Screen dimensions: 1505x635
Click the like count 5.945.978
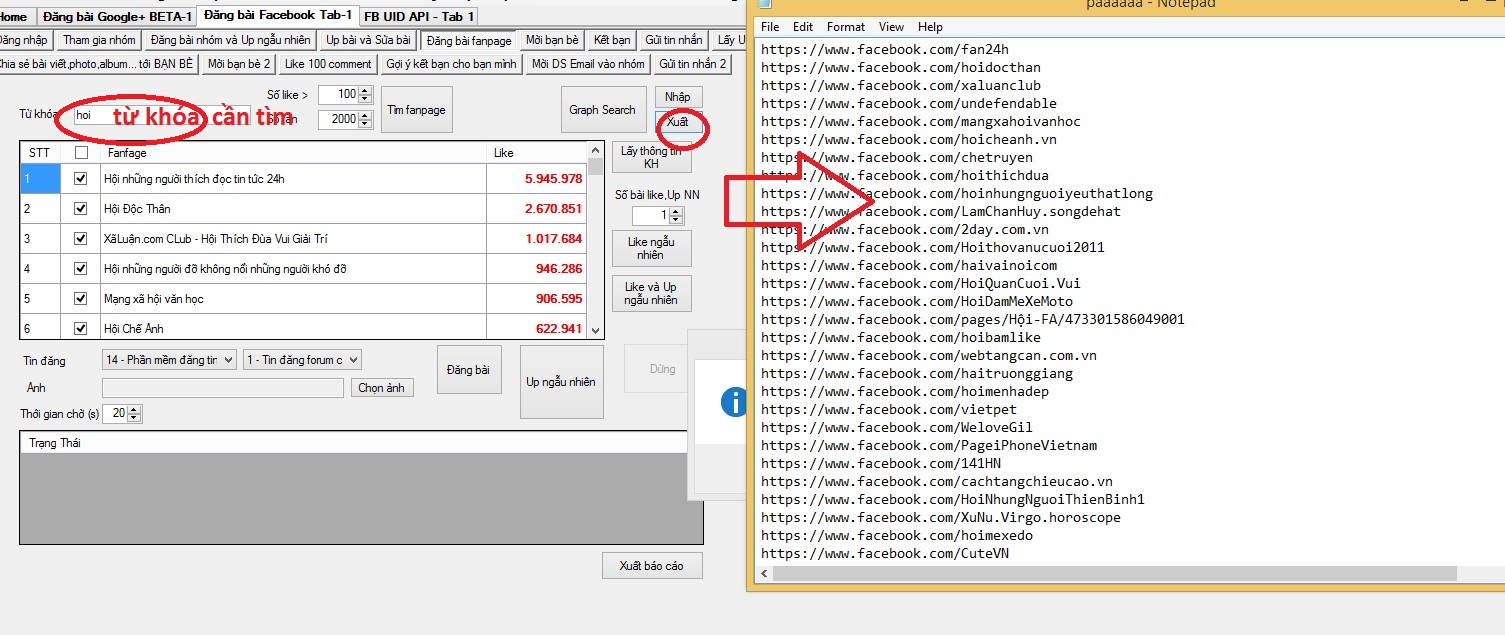[x=553, y=179]
